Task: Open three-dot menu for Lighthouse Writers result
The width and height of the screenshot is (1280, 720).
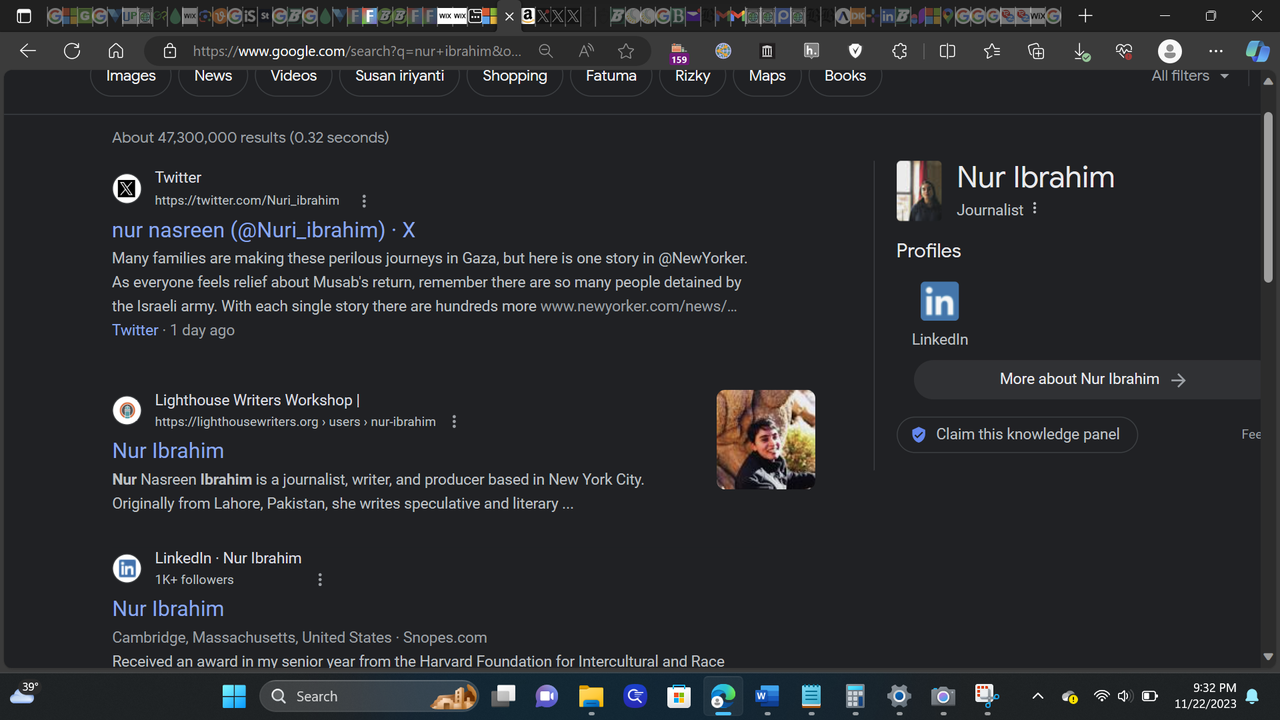Action: (x=454, y=422)
